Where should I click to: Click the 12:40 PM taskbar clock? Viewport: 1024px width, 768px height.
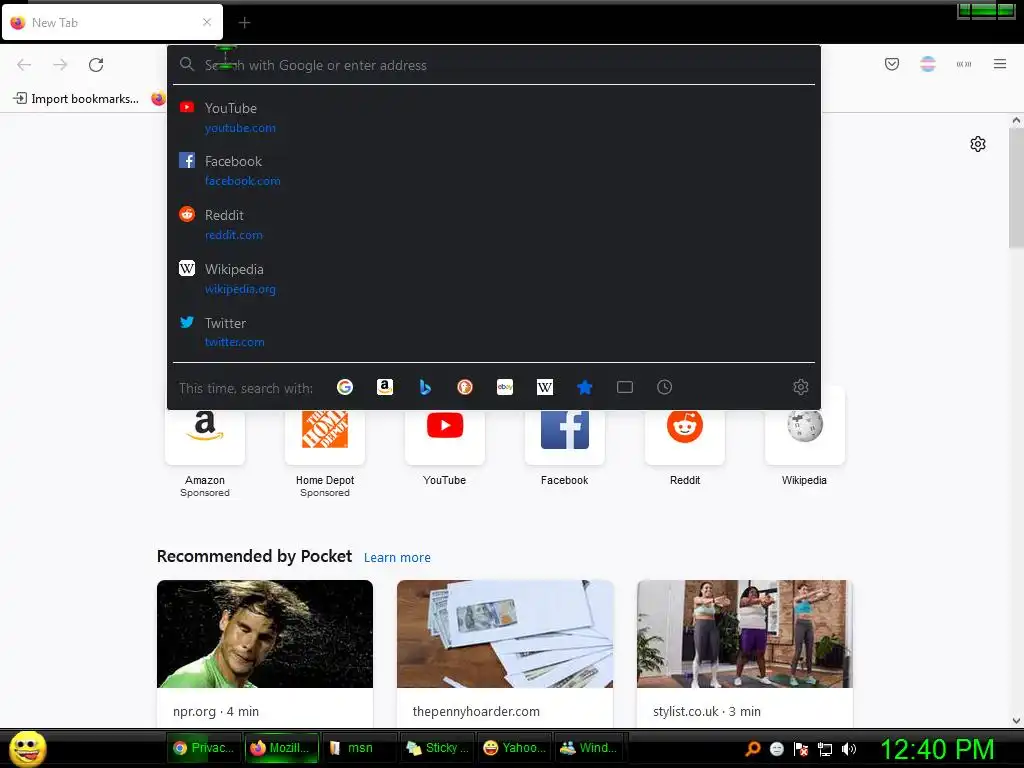pyautogui.click(x=938, y=748)
